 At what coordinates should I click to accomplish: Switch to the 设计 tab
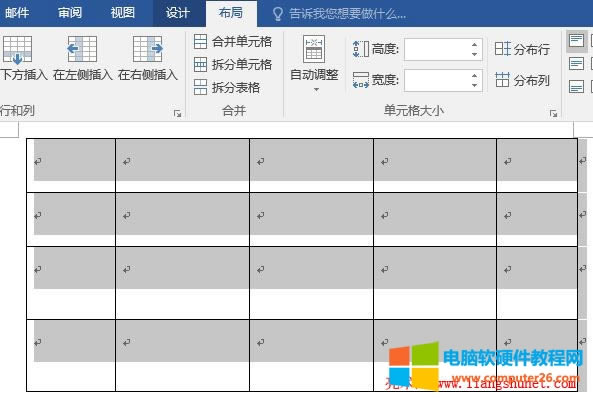[177, 13]
